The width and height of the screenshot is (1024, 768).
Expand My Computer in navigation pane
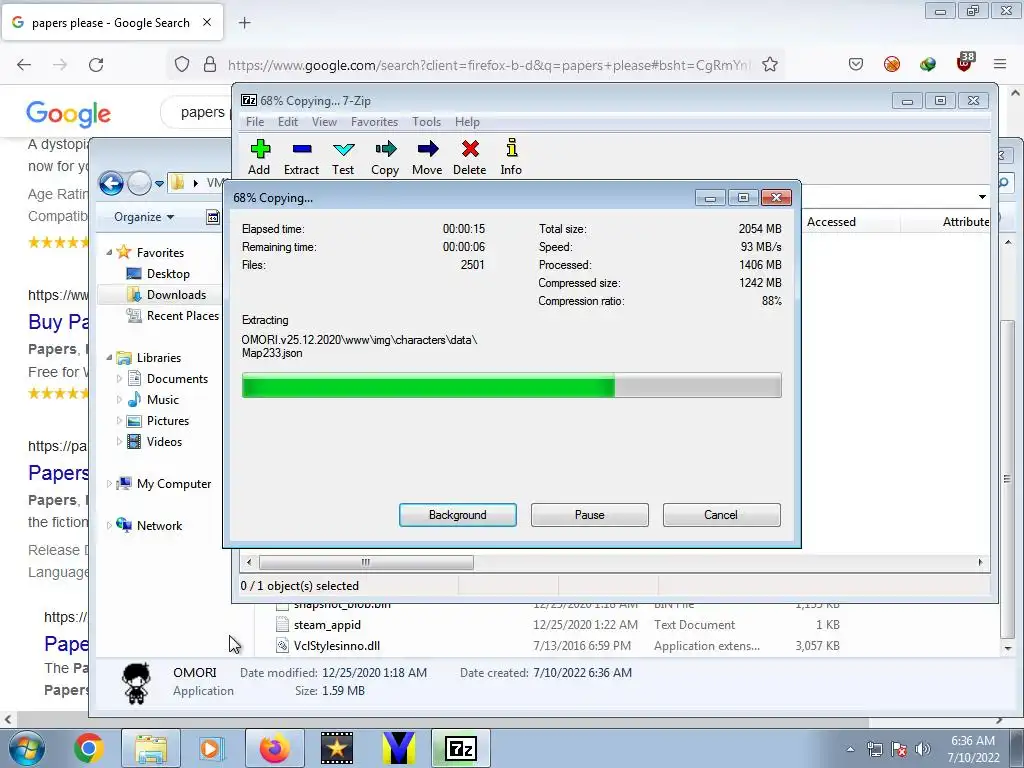coord(109,484)
